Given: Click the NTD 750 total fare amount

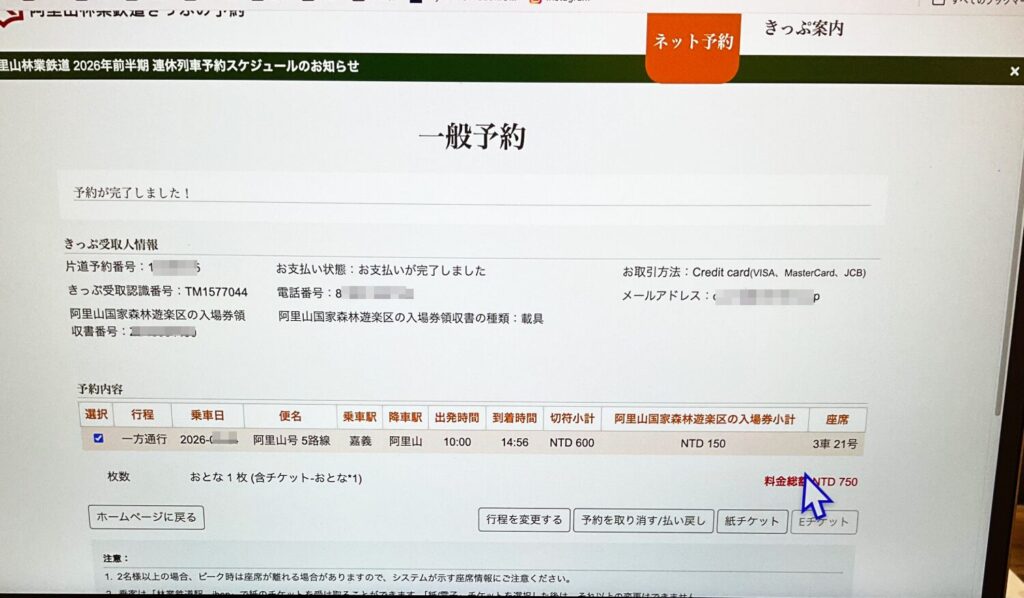Looking at the screenshot, I should [x=836, y=482].
